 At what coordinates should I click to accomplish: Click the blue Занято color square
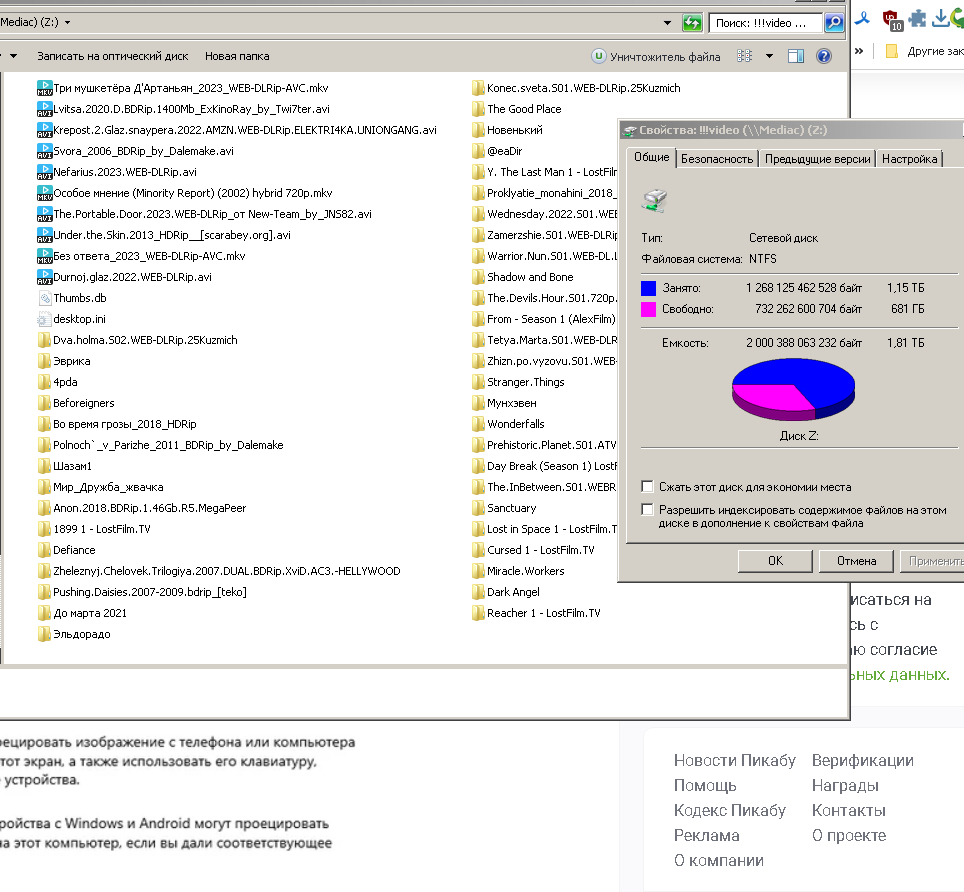(x=648, y=288)
